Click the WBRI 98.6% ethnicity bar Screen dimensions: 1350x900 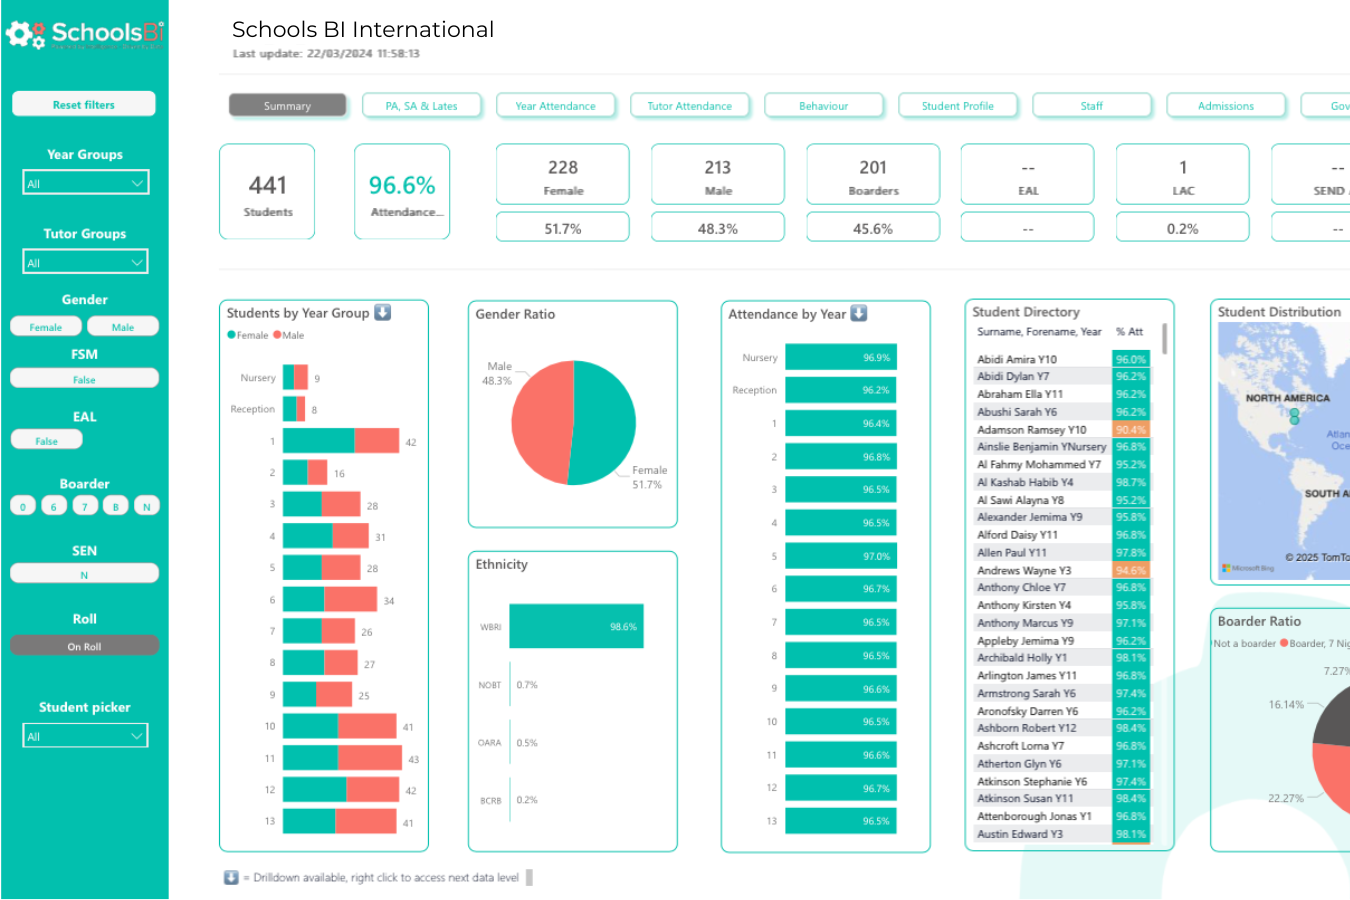(577, 626)
